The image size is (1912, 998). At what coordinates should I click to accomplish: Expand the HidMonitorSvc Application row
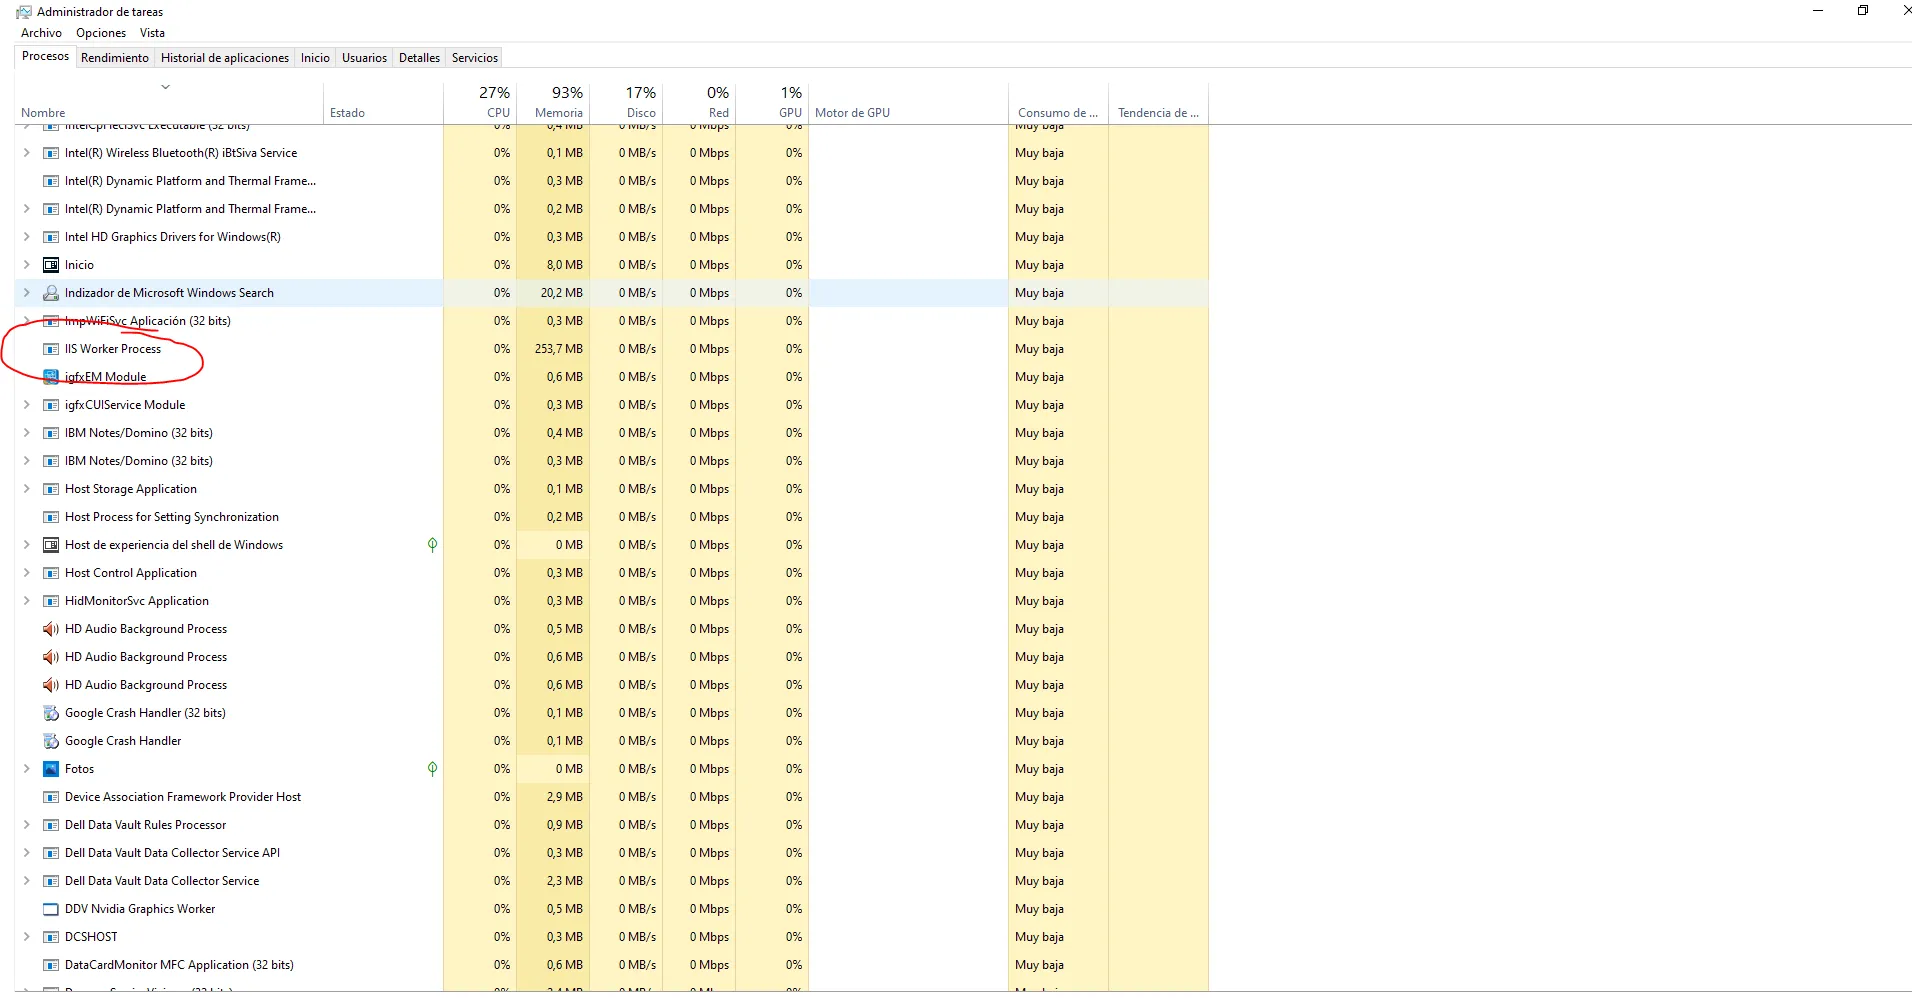click(x=27, y=601)
